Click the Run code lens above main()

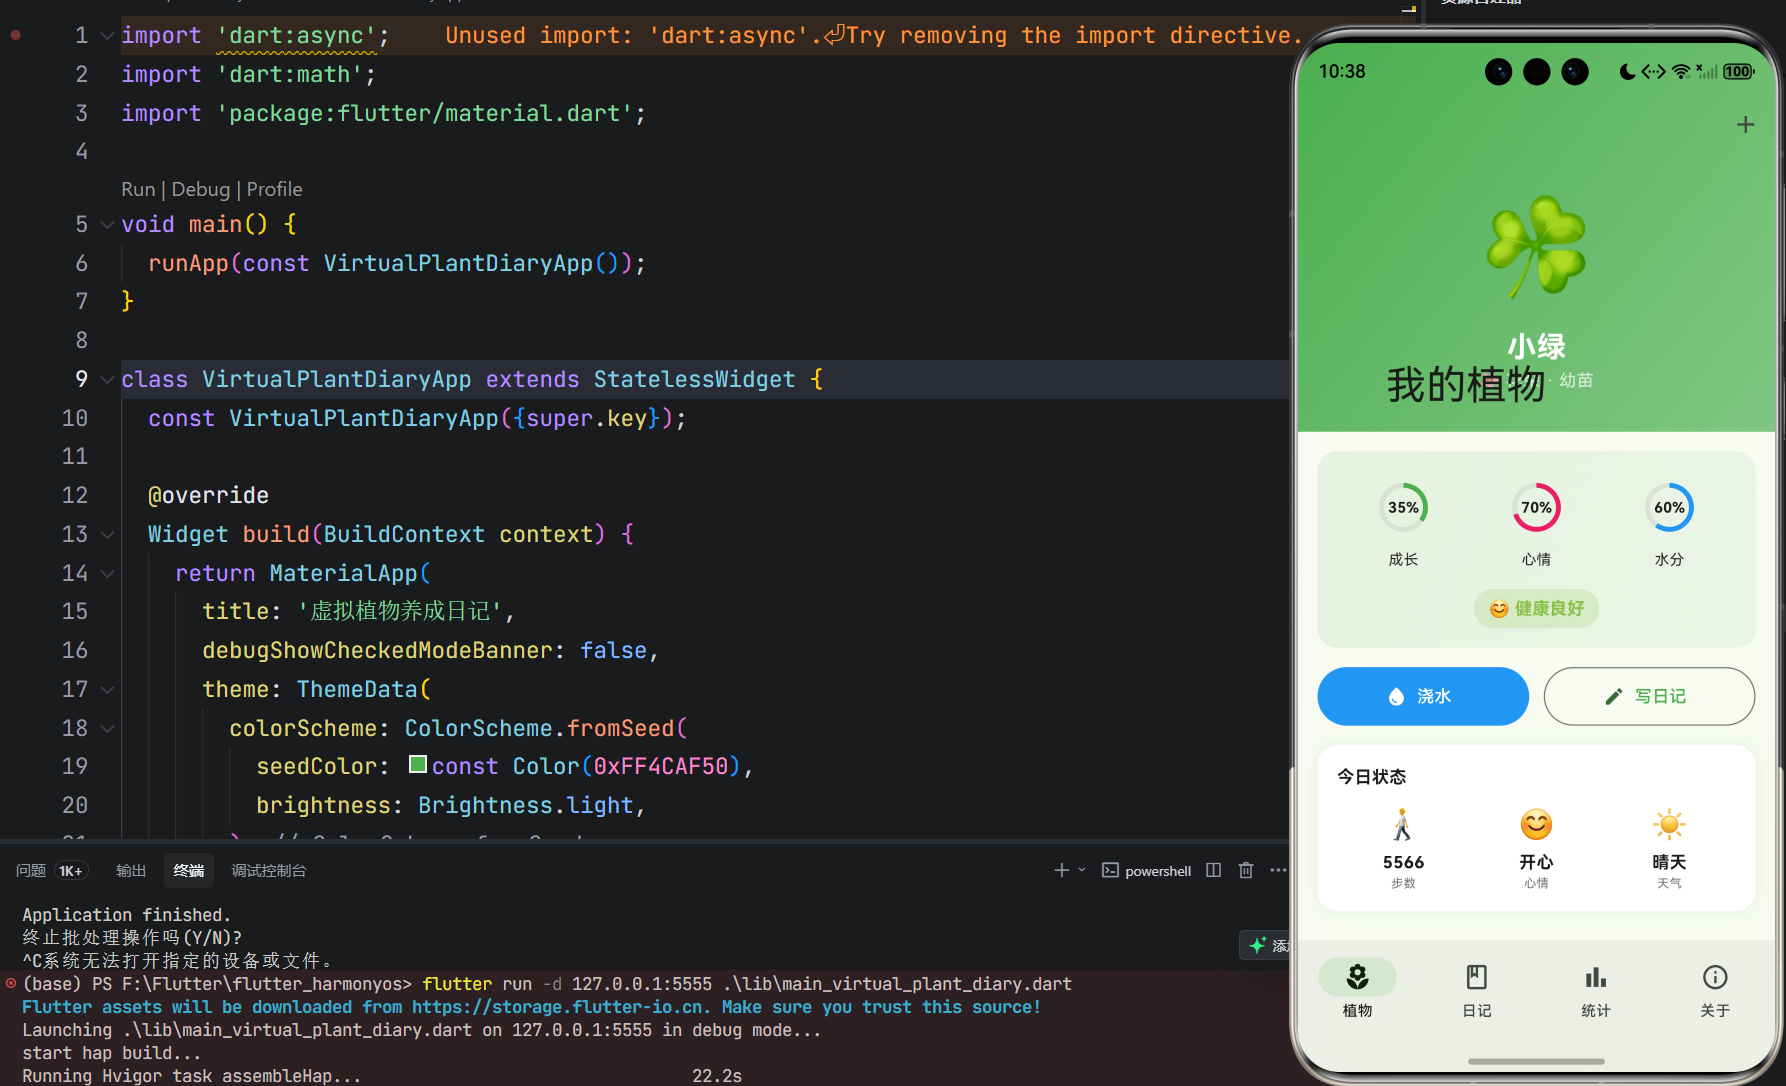[x=138, y=189]
